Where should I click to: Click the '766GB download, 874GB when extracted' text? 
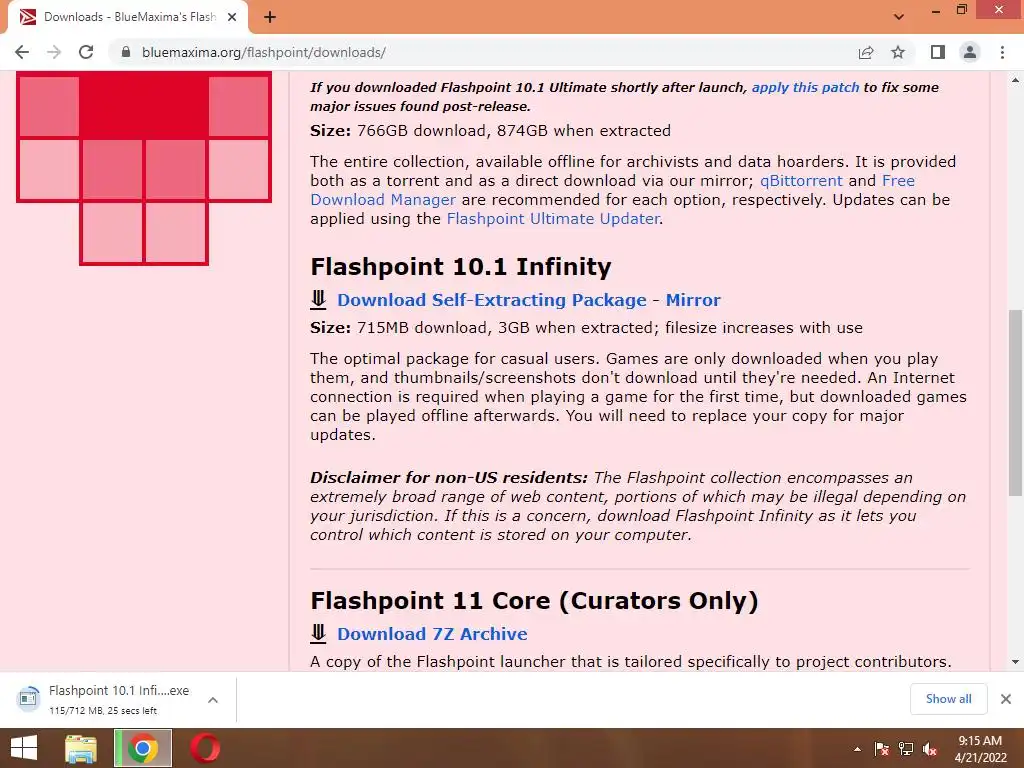tap(514, 131)
